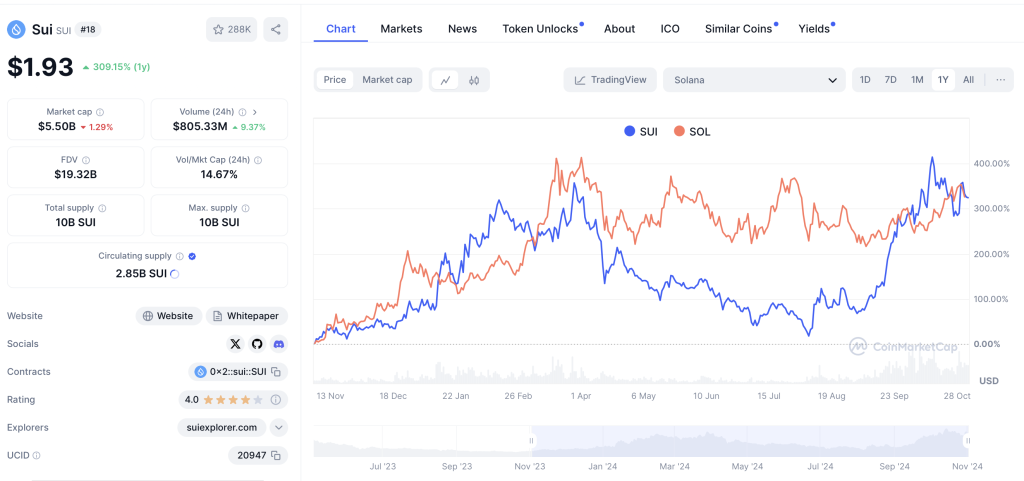Open the X (Twitter) social icon

[235, 344]
